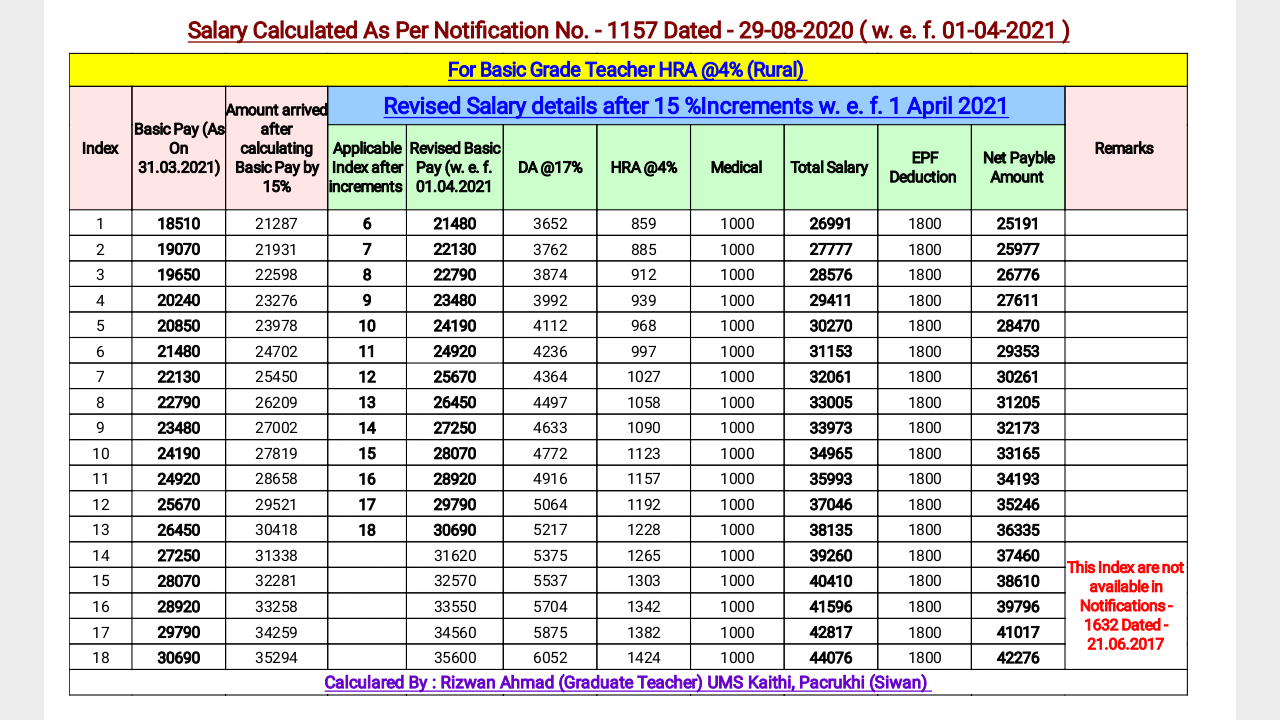
Task: Select the revised basic pay '28070'
Action: pyautogui.click(x=454, y=453)
